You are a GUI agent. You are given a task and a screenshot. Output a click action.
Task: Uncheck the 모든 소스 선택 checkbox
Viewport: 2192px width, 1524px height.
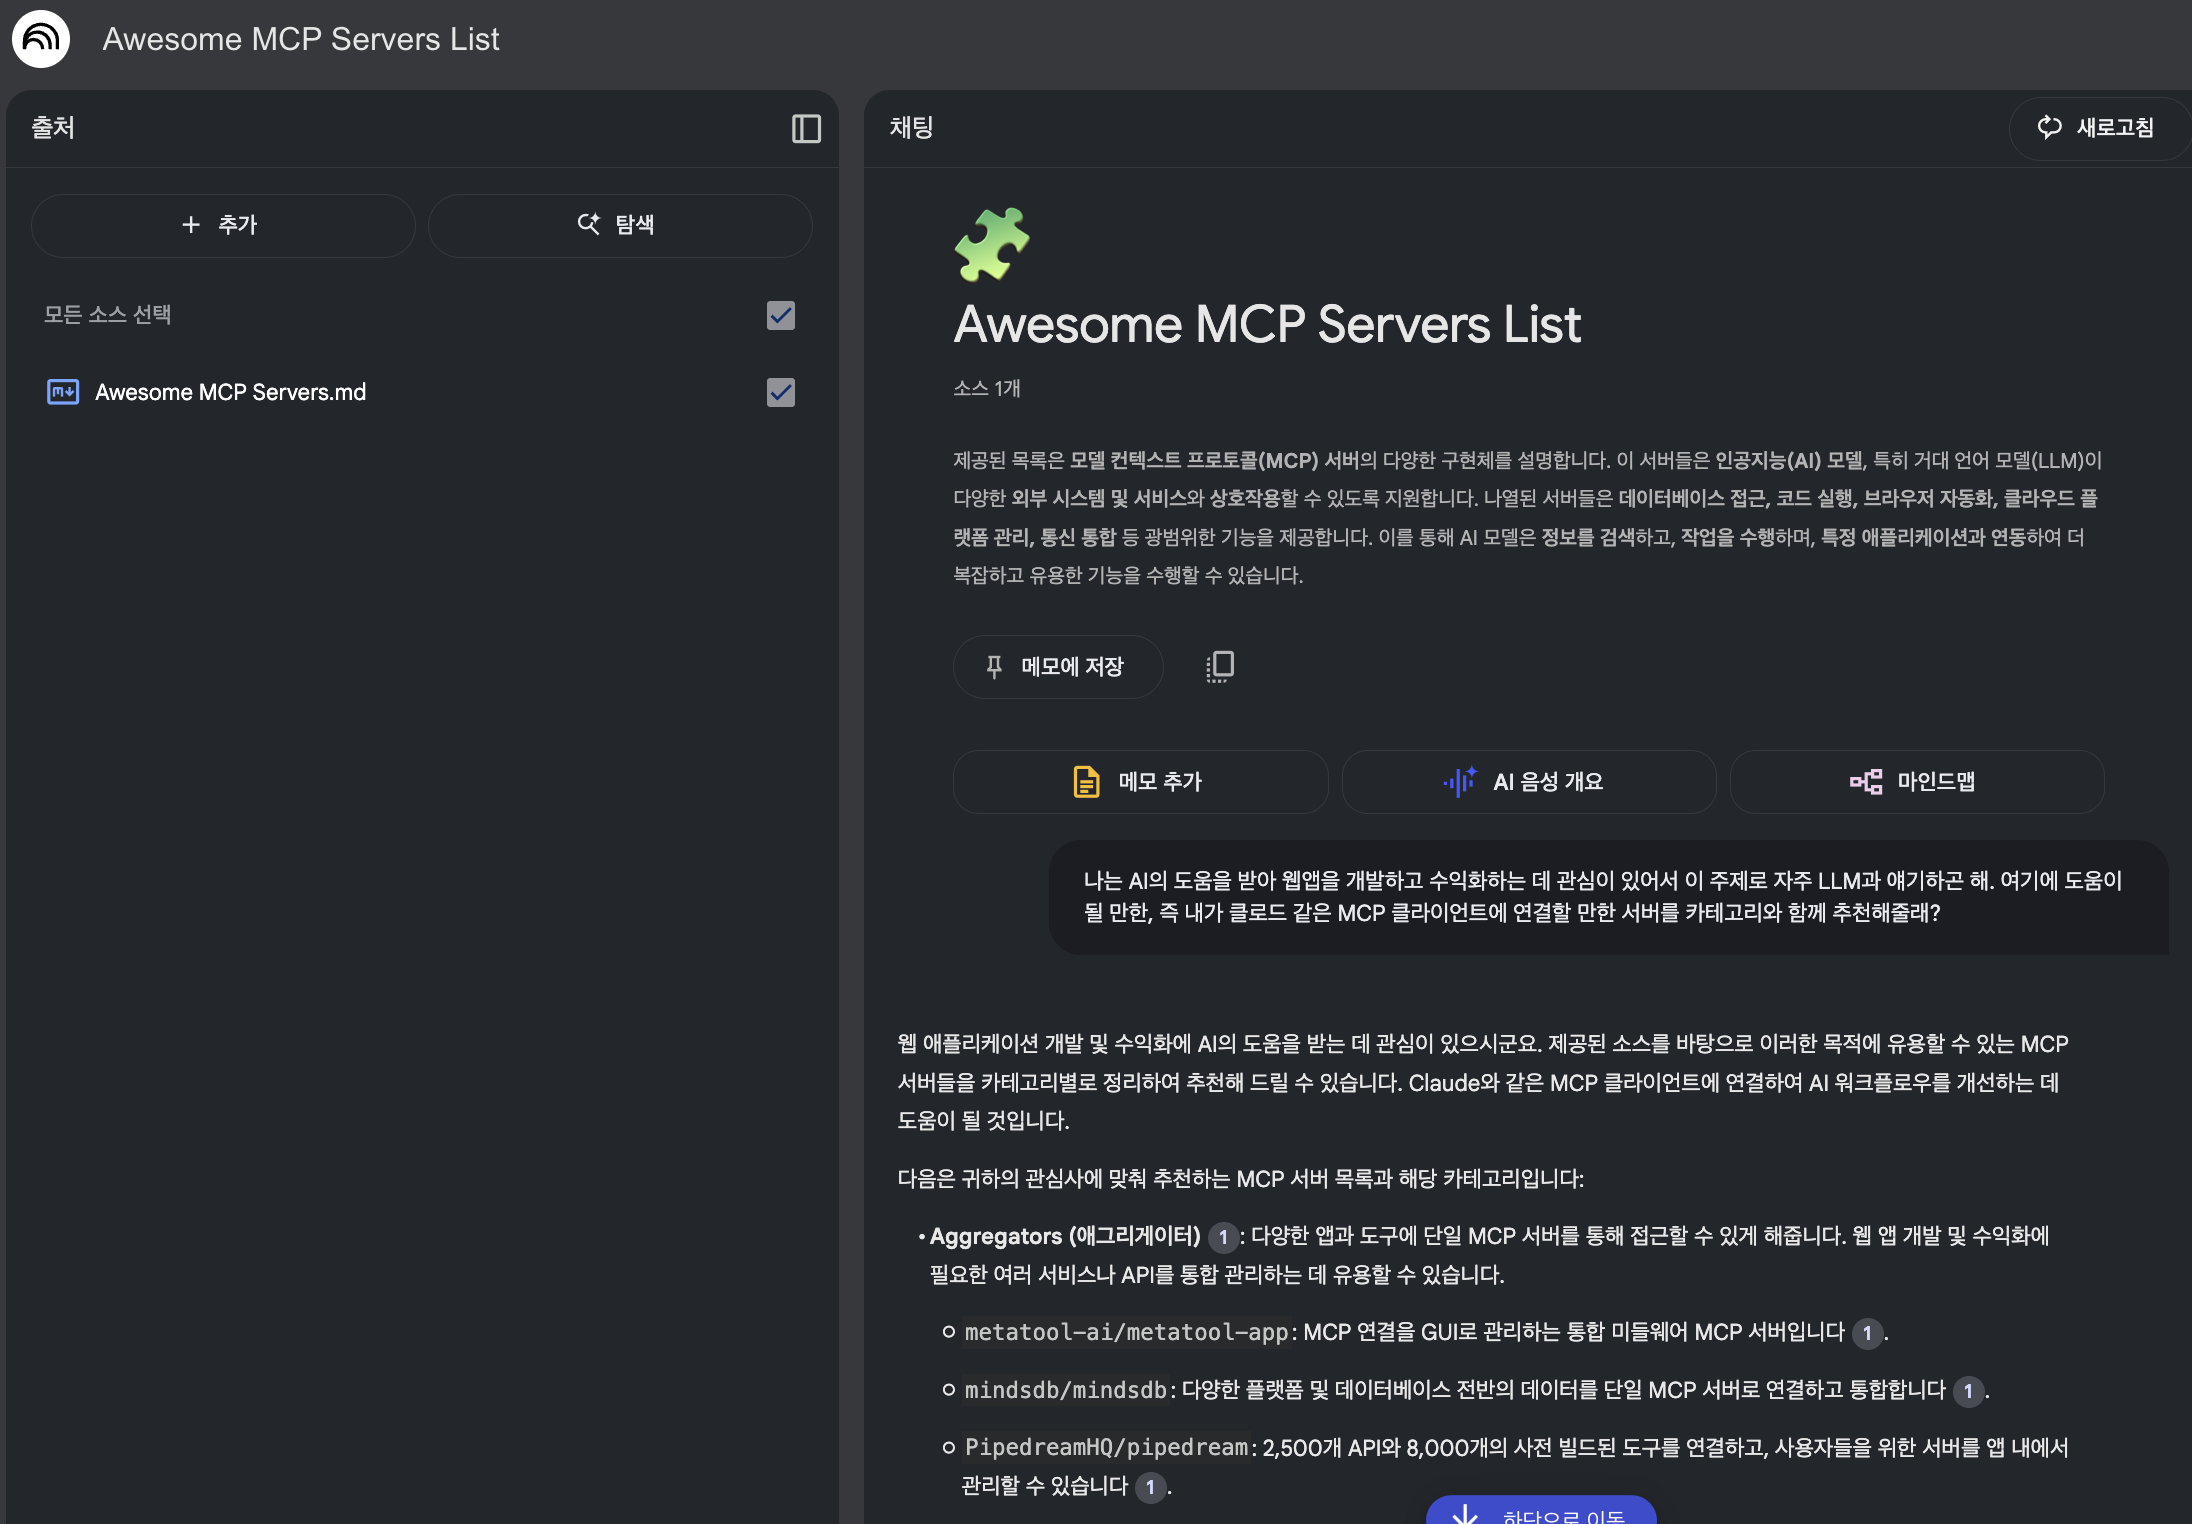780,316
